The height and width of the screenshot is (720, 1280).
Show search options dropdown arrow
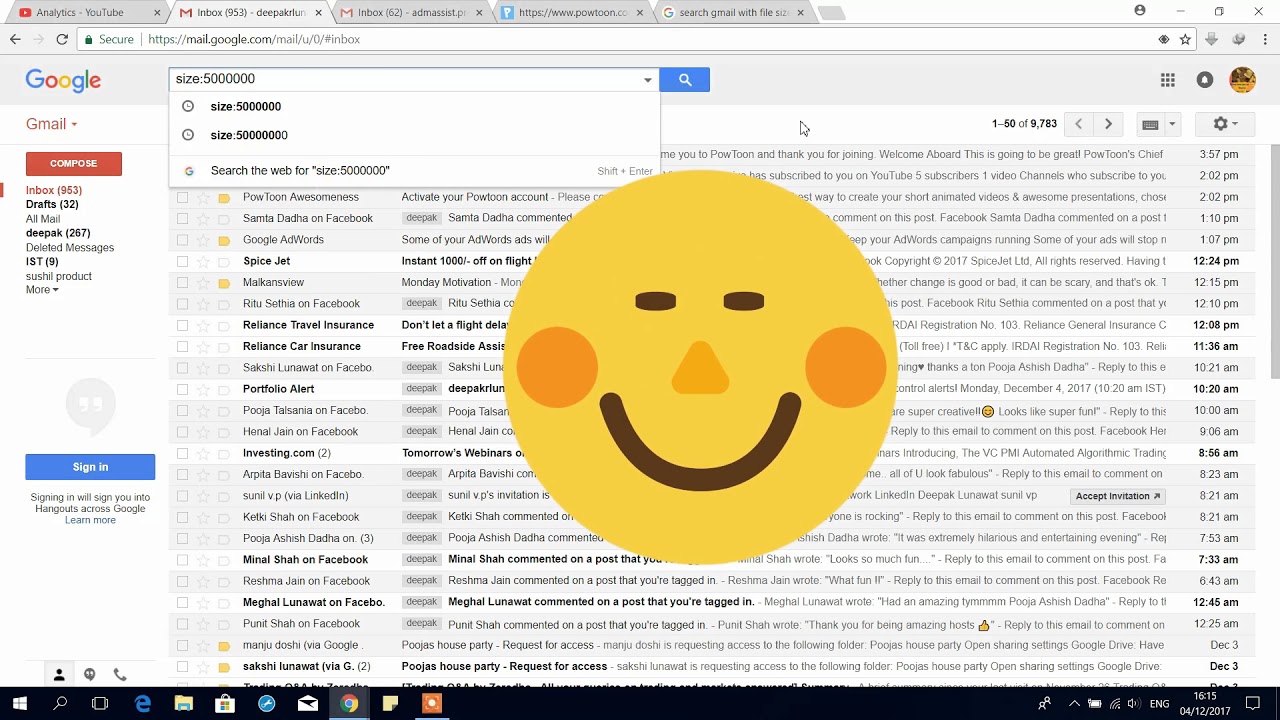(647, 80)
